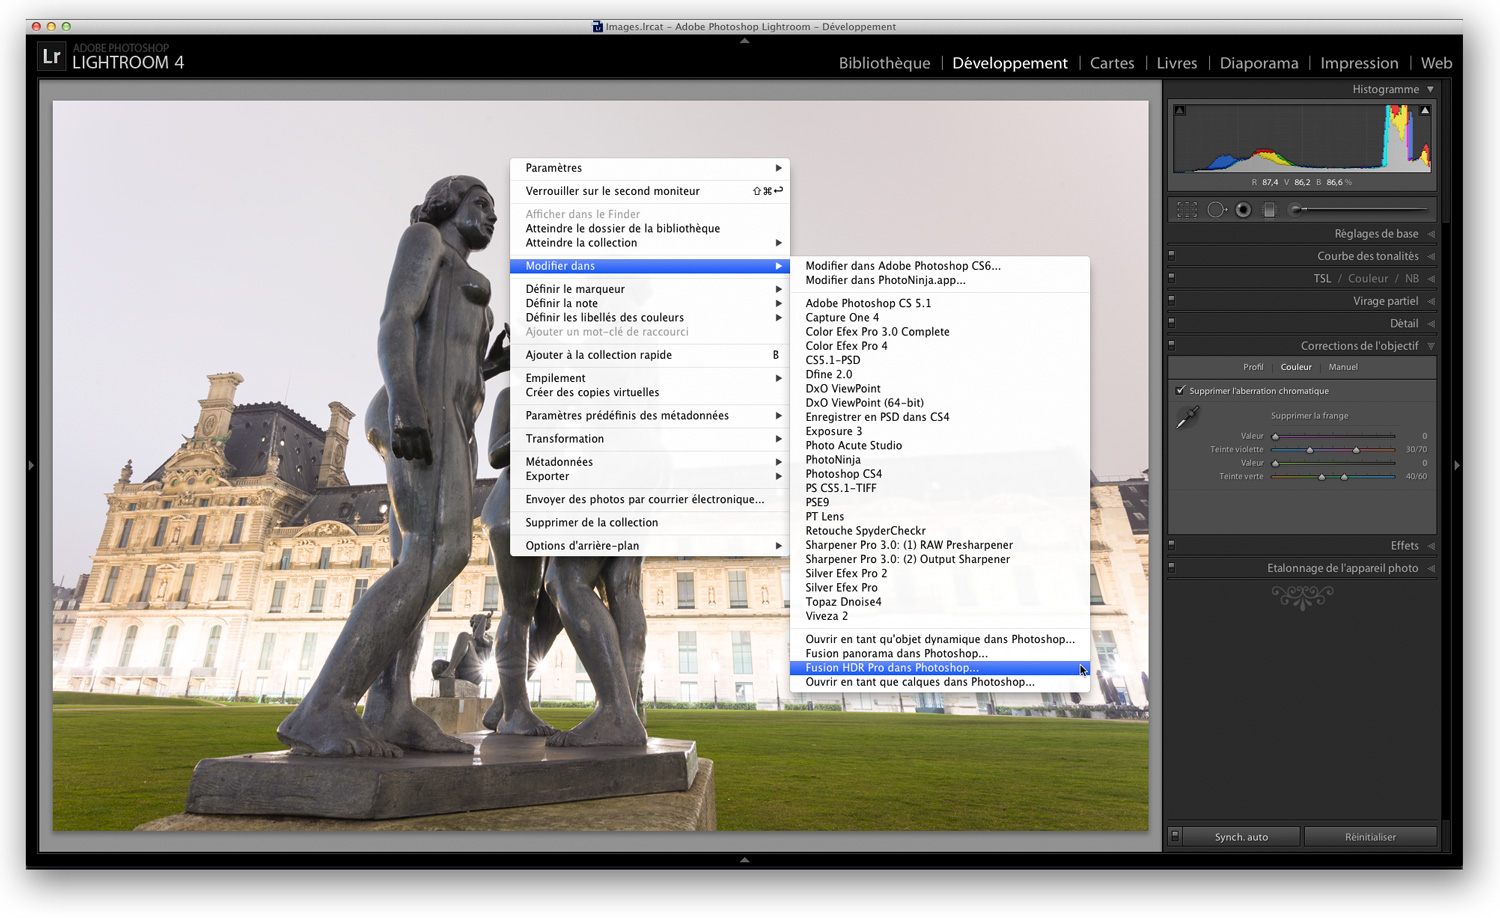Choose Fusion panorama dans Photoshop
The width and height of the screenshot is (1500, 918).
(x=939, y=654)
